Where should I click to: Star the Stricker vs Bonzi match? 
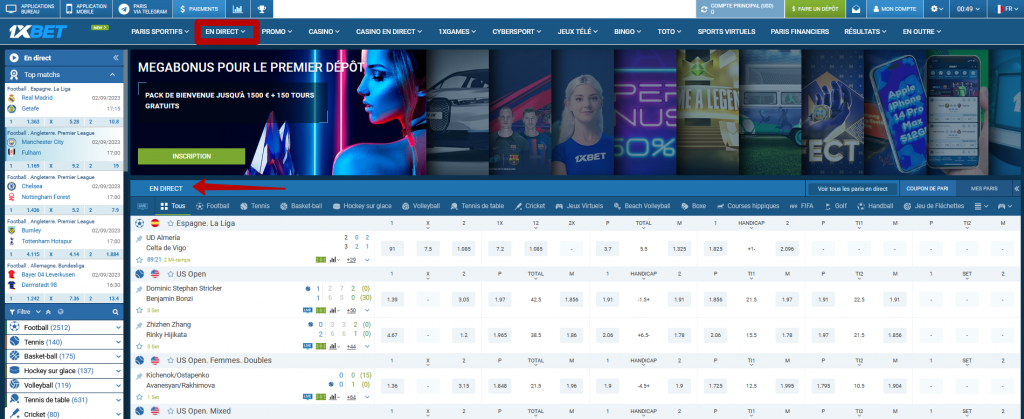(139, 310)
